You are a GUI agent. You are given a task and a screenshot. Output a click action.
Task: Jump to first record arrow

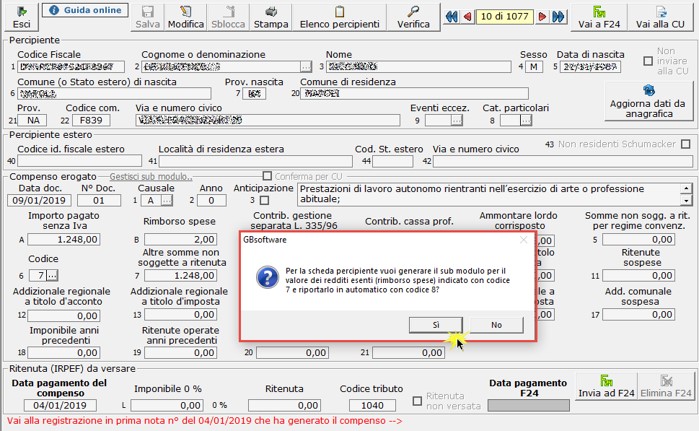pyautogui.click(x=452, y=17)
